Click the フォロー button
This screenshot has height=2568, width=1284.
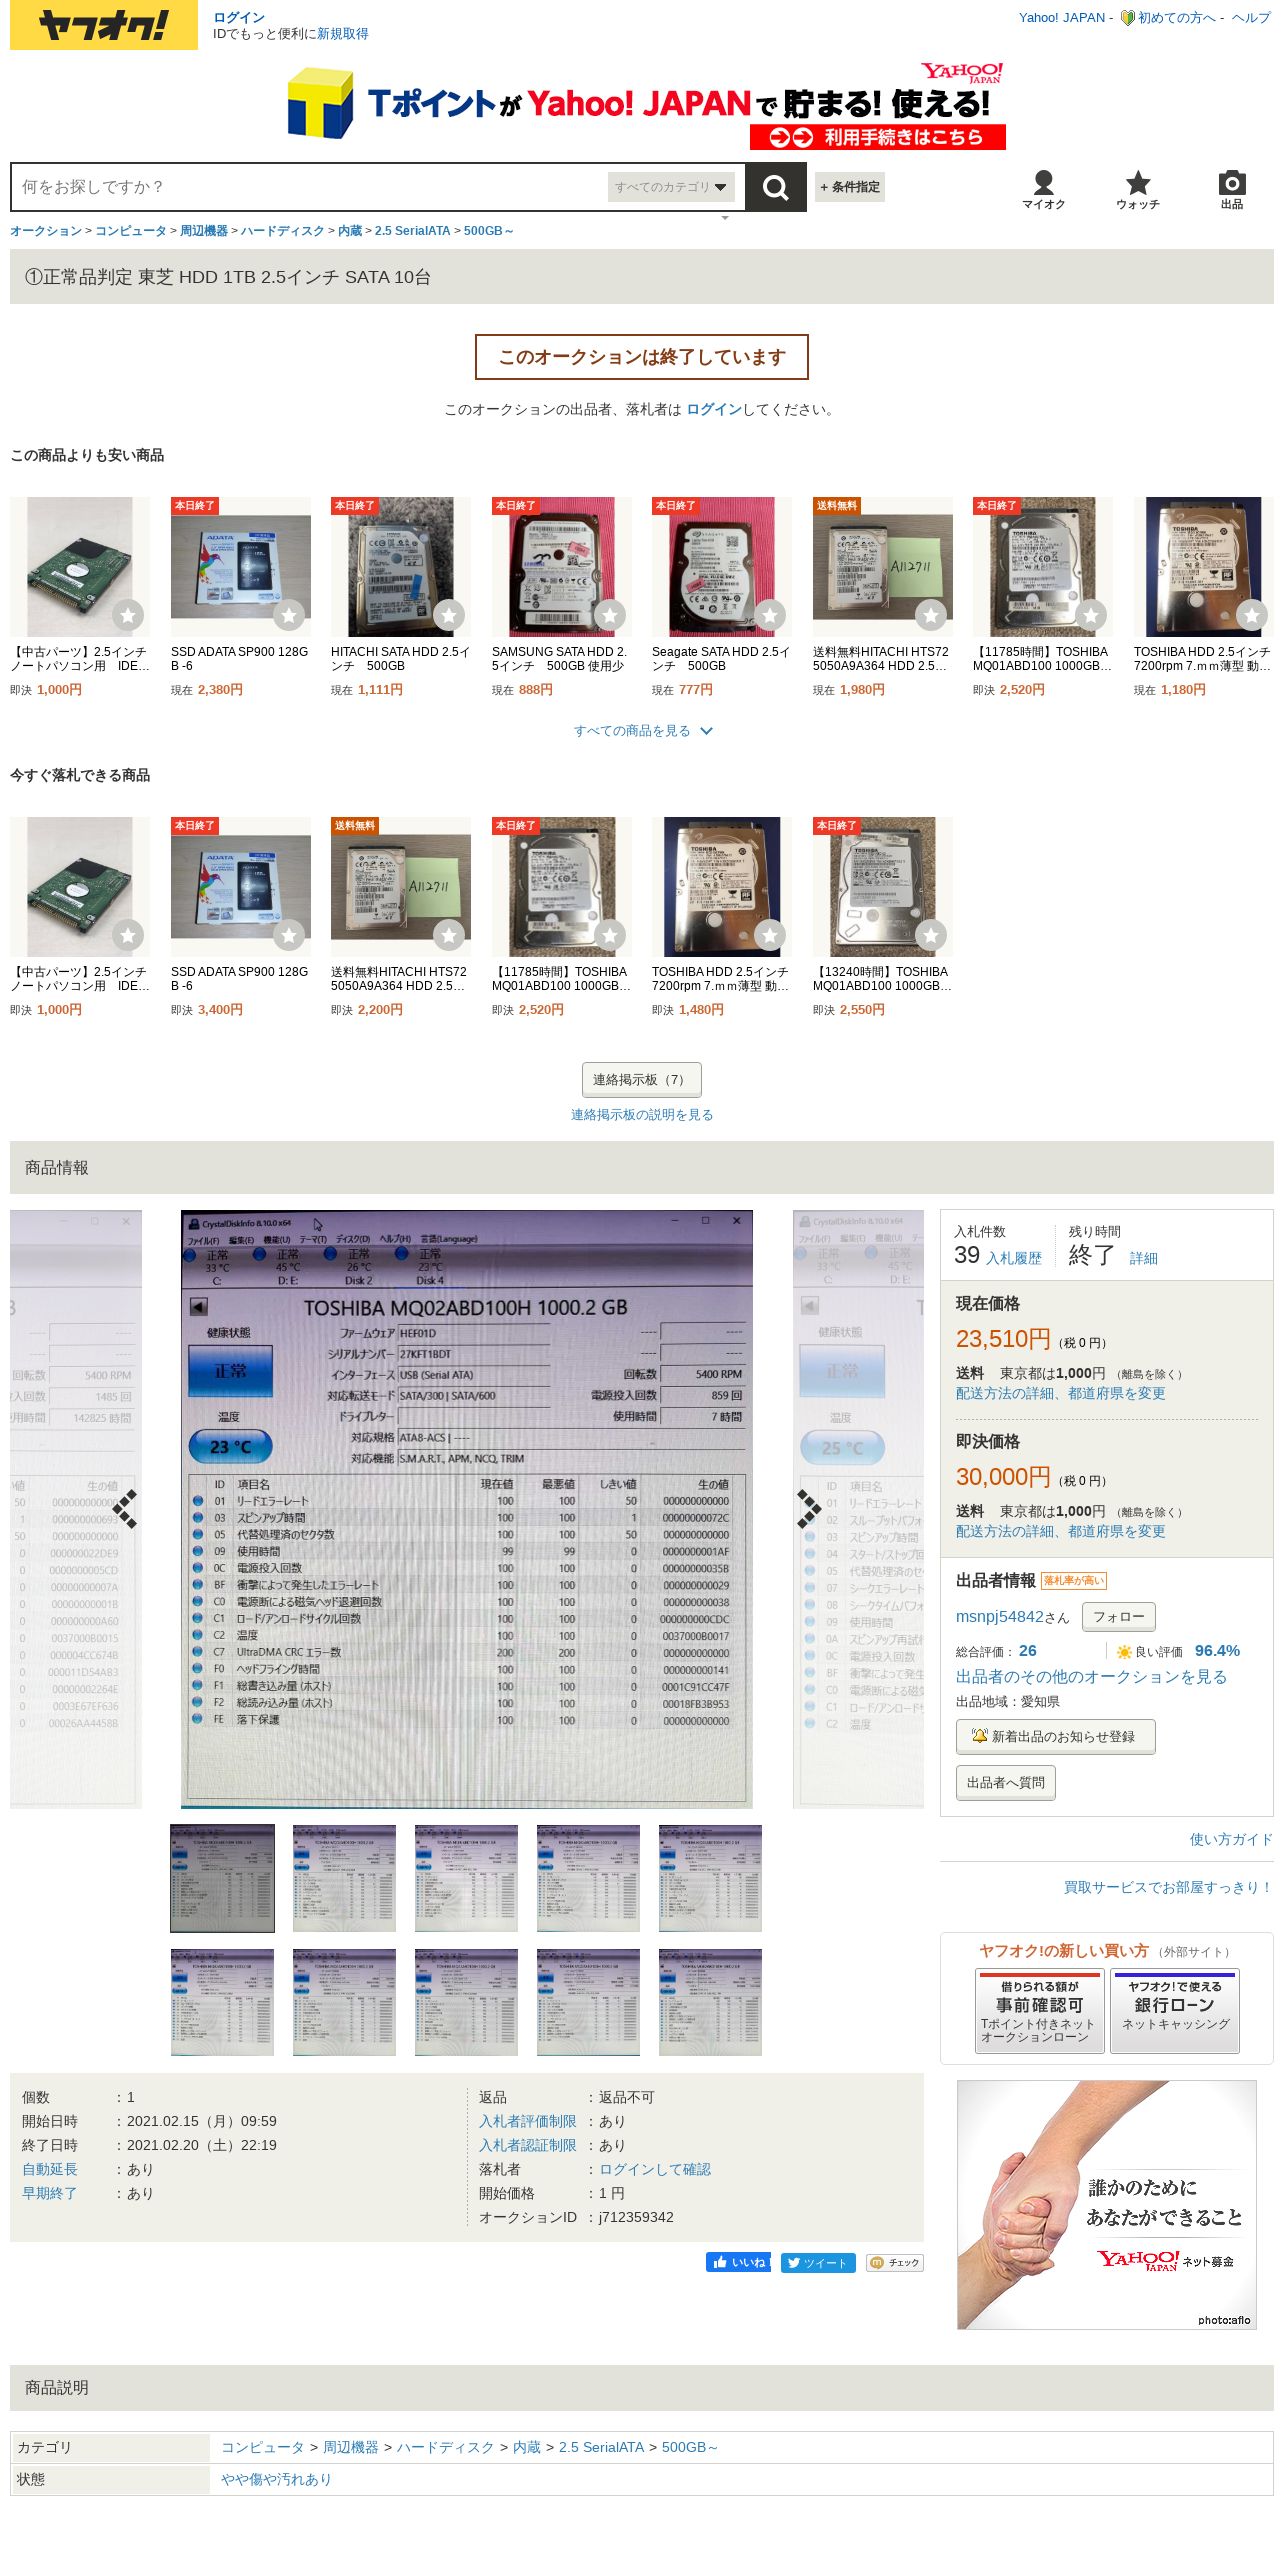click(1118, 1616)
